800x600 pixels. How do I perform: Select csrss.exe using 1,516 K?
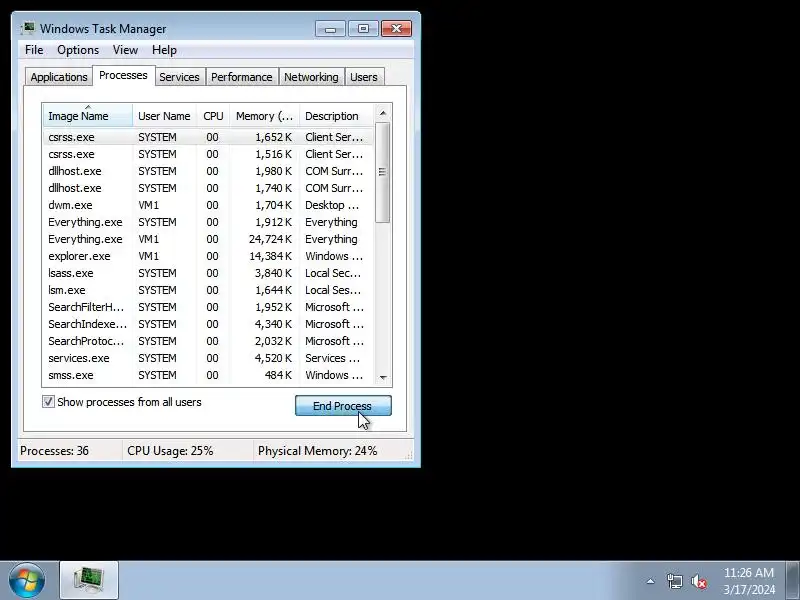pyautogui.click(x=208, y=154)
